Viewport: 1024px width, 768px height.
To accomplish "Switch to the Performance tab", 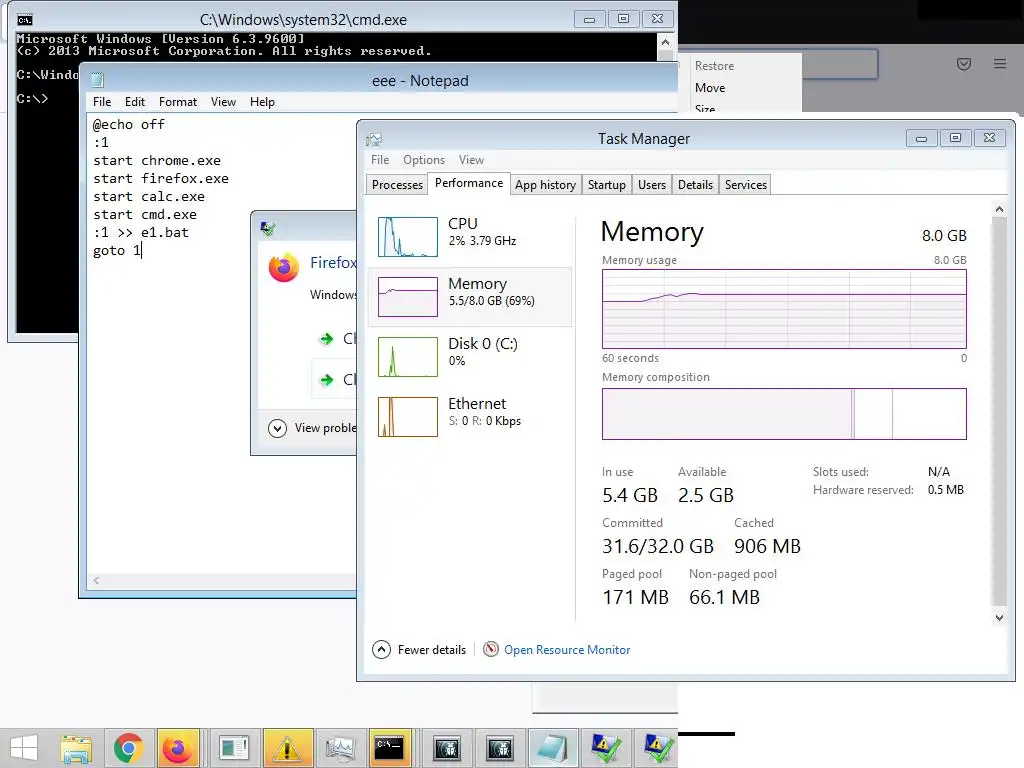I will point(469,184).
